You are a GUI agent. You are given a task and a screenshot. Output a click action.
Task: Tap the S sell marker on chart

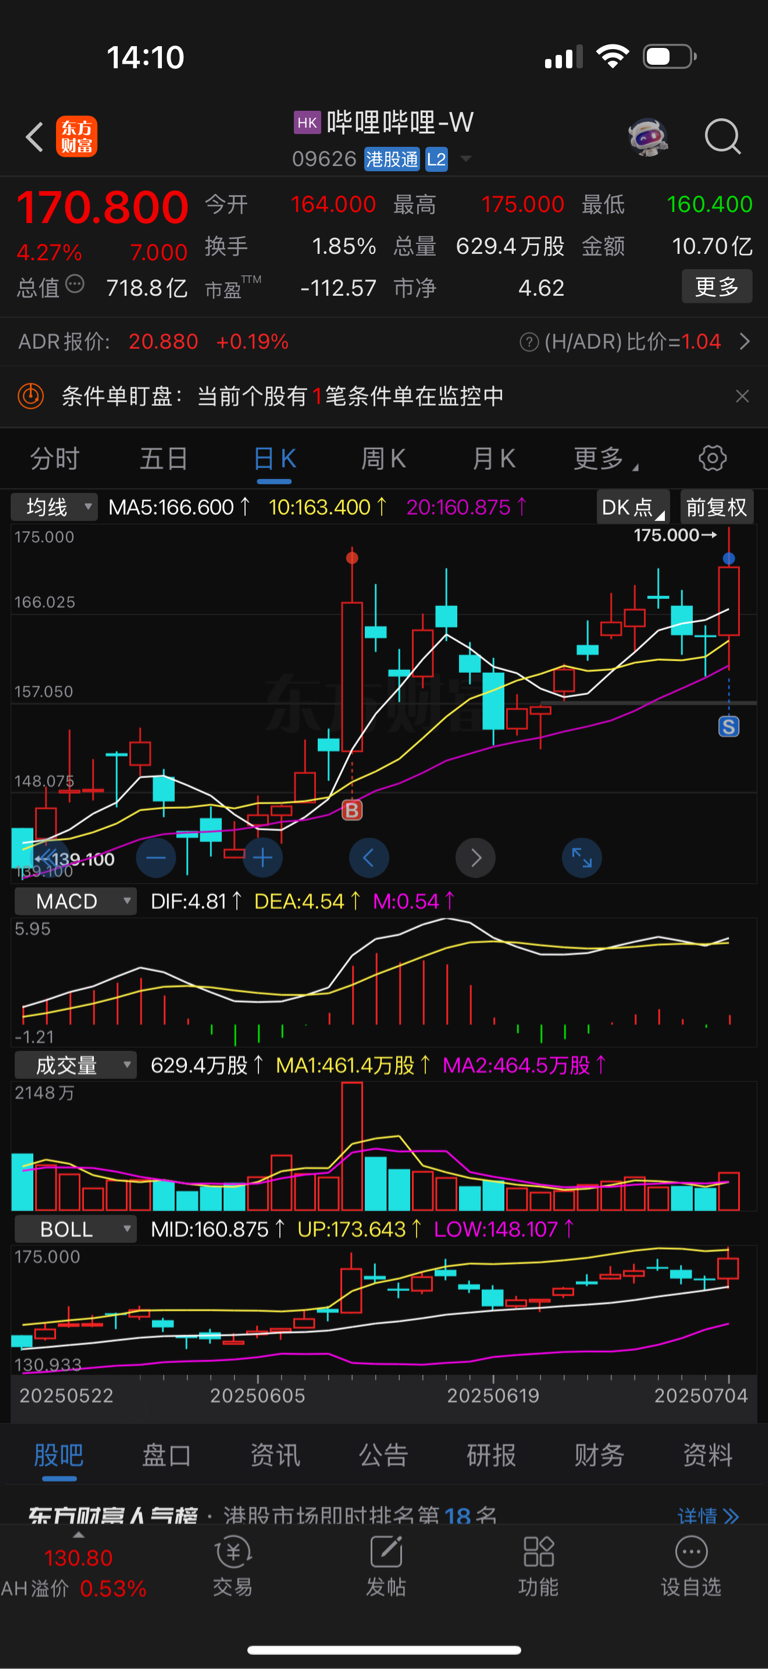(729, 727)
